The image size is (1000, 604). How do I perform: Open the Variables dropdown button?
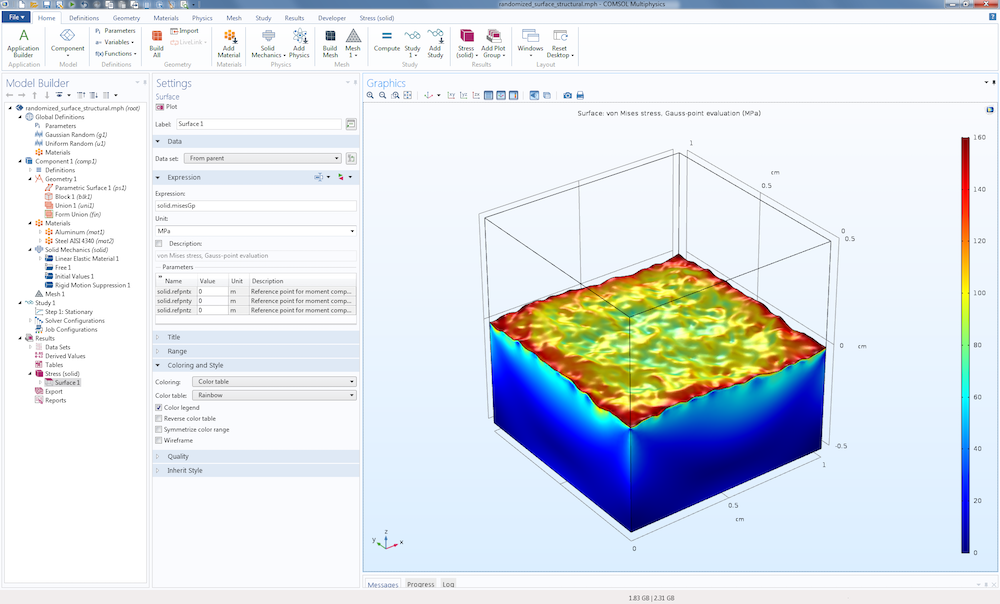tap(115, 42)
